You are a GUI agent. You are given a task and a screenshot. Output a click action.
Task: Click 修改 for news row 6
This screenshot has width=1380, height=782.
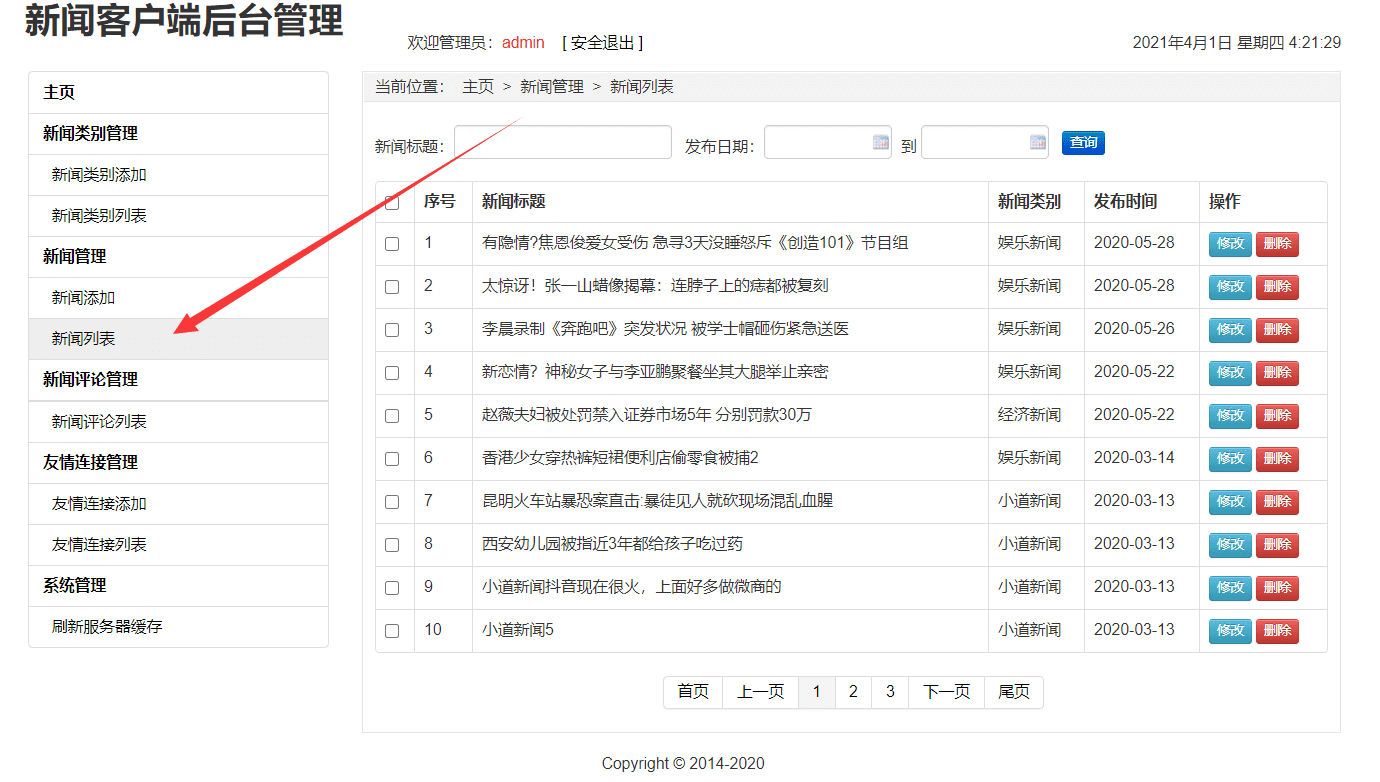click(x=1230, y=459)
